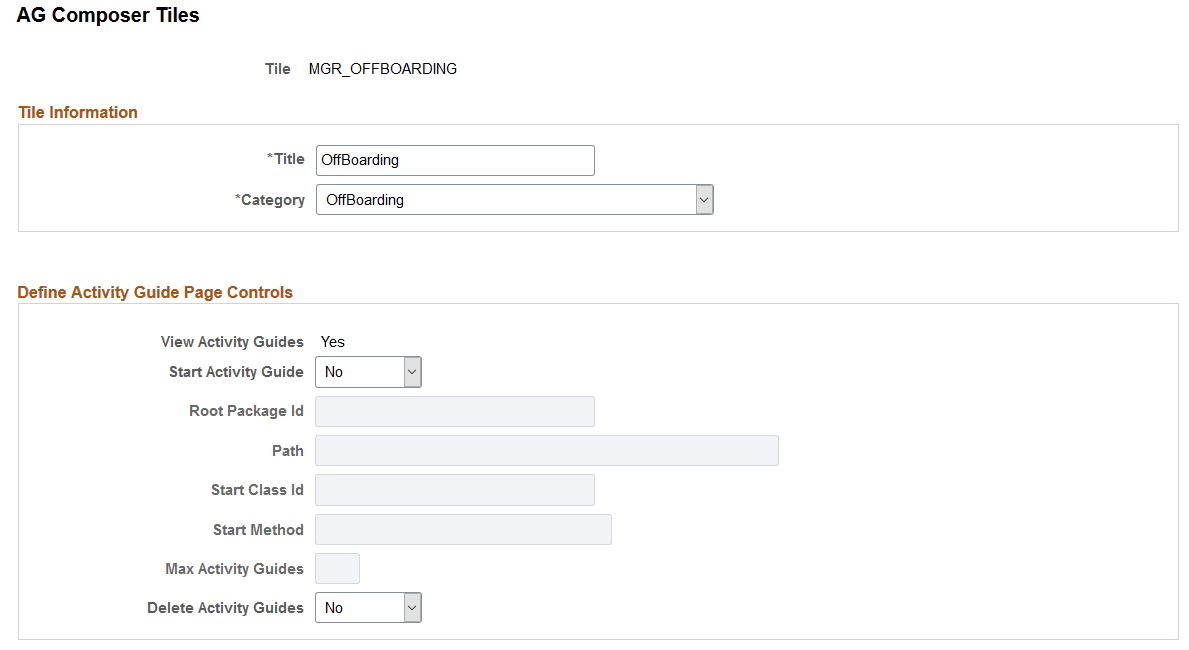Expand the Start Activity Guide dropdown
This screenshot has width=1189, height=650.
pos(368,372)
